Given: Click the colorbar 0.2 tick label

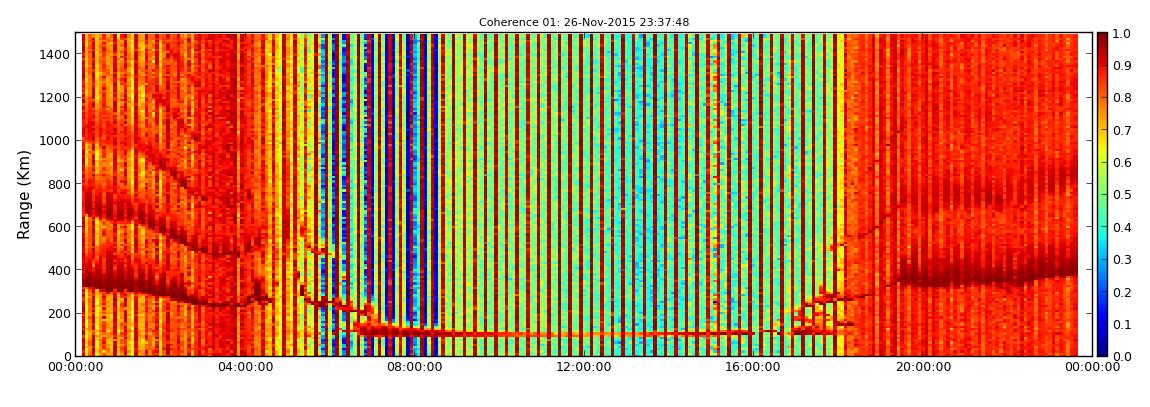Looking at the screenshot, I should click(1121, 292).
